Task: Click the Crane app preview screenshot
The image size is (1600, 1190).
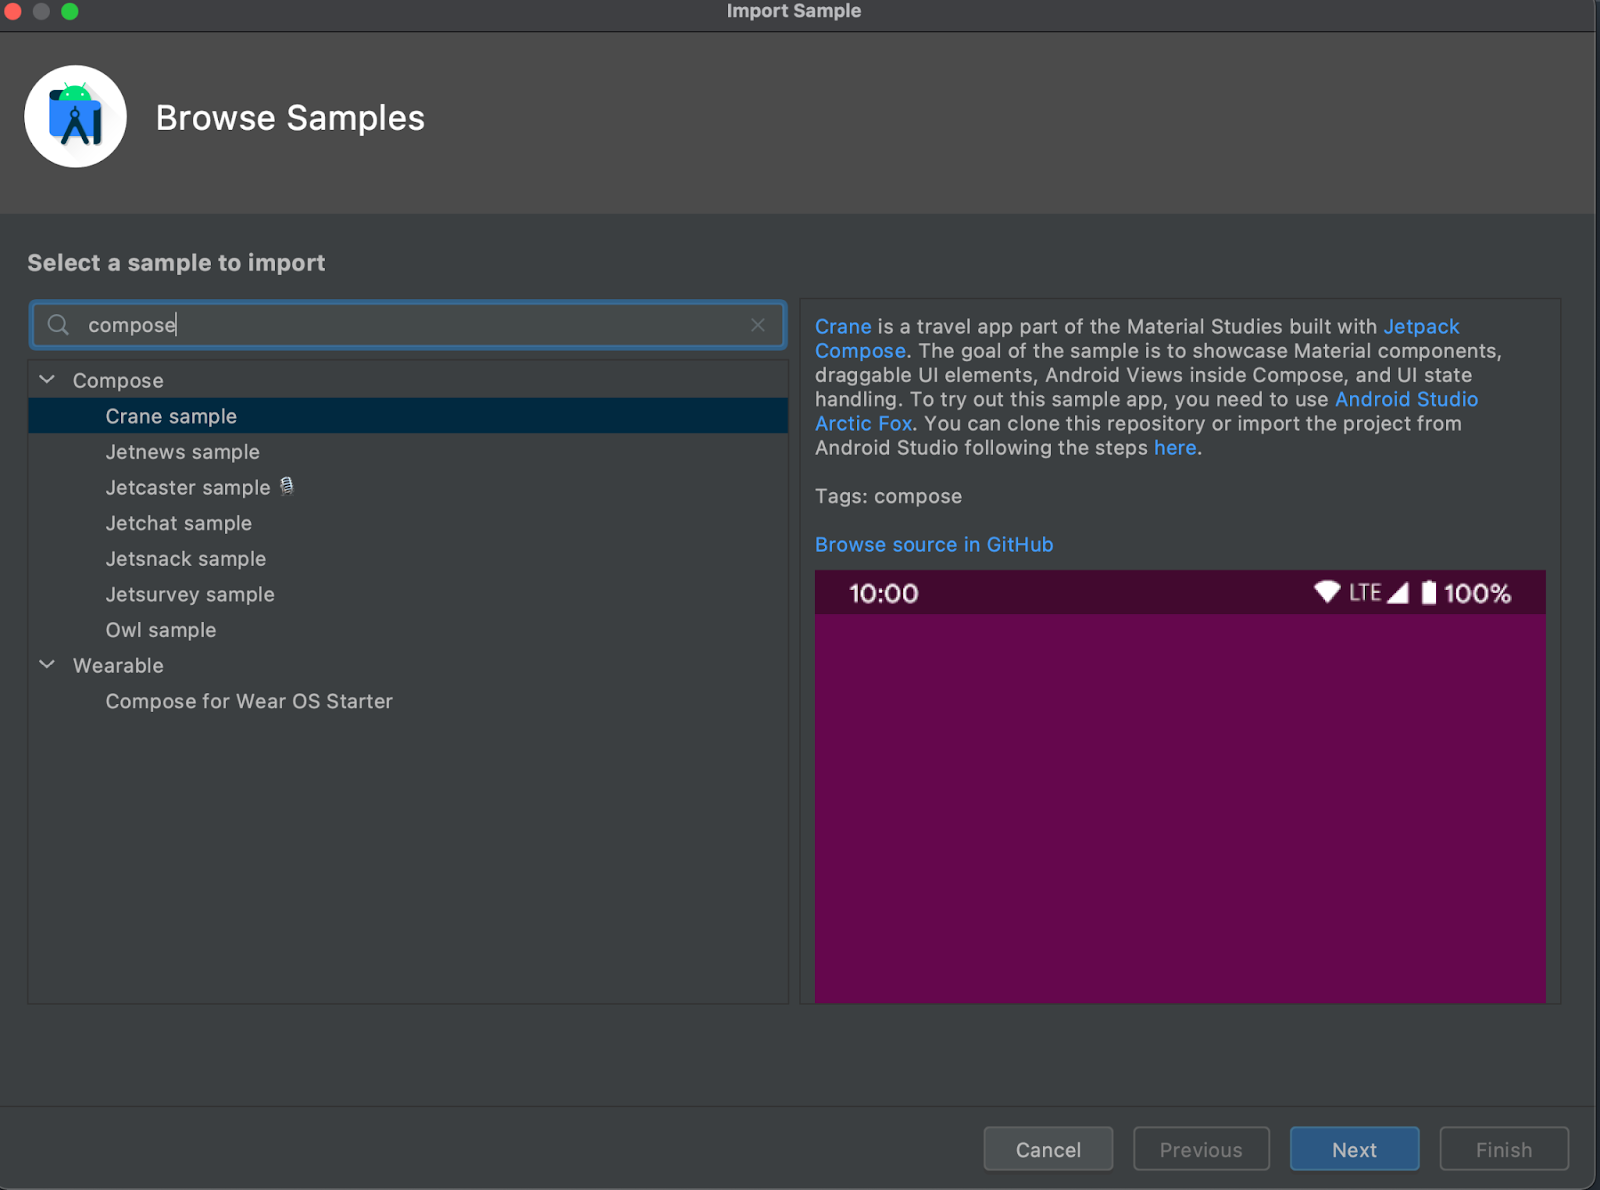Action: pyautogui.click(x=1180, y=786)
